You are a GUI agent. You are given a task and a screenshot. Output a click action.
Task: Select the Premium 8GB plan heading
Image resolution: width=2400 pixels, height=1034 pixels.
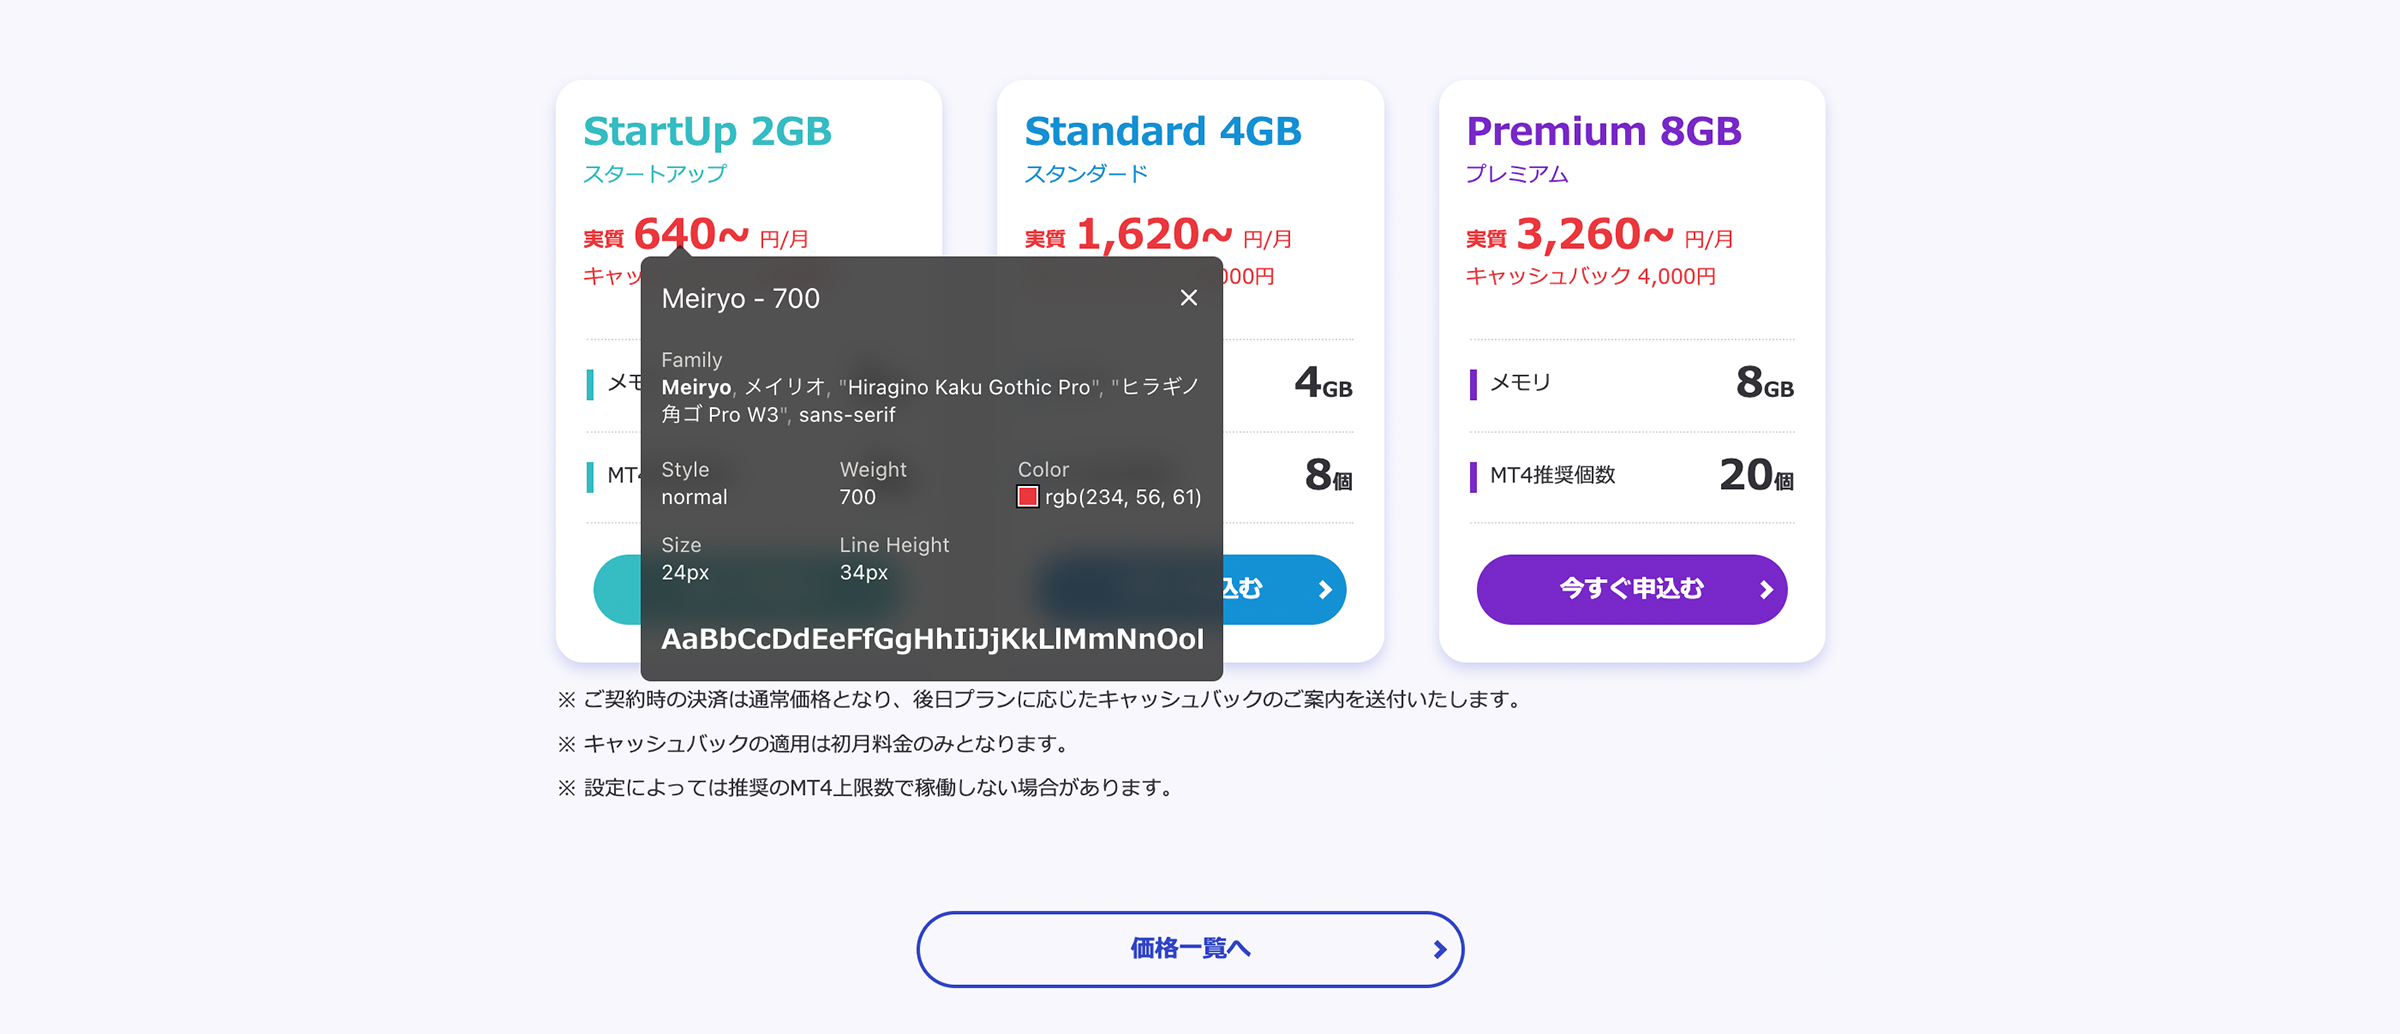(x=1604, y=132)
